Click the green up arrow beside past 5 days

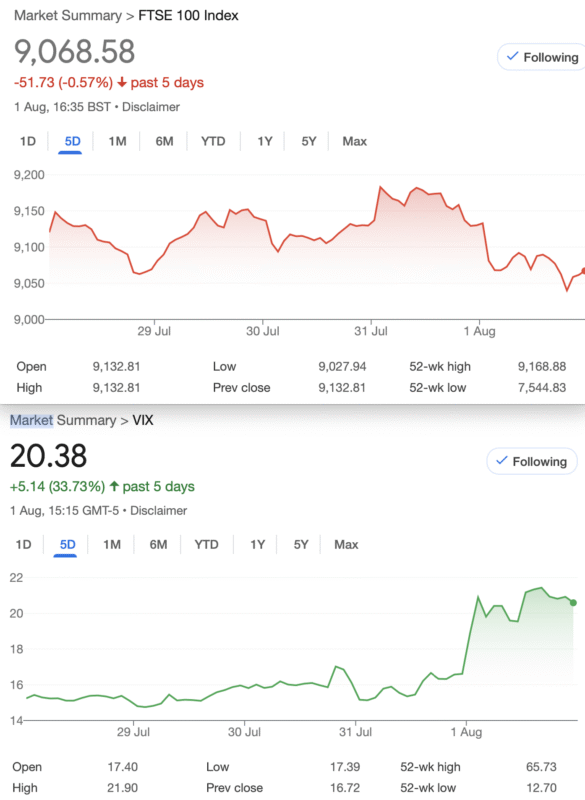click(114, 486)
